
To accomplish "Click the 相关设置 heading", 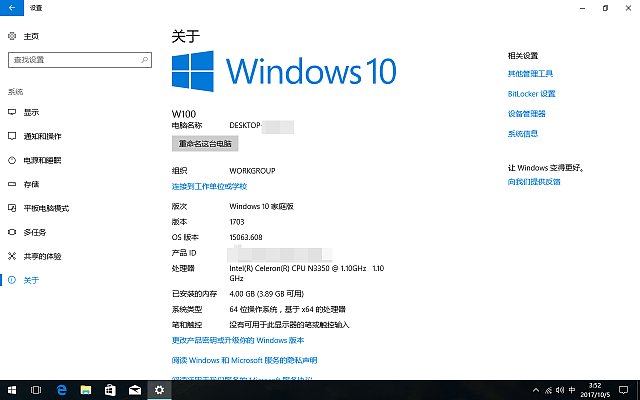I will pyautogui.click(x=523, y=56).
